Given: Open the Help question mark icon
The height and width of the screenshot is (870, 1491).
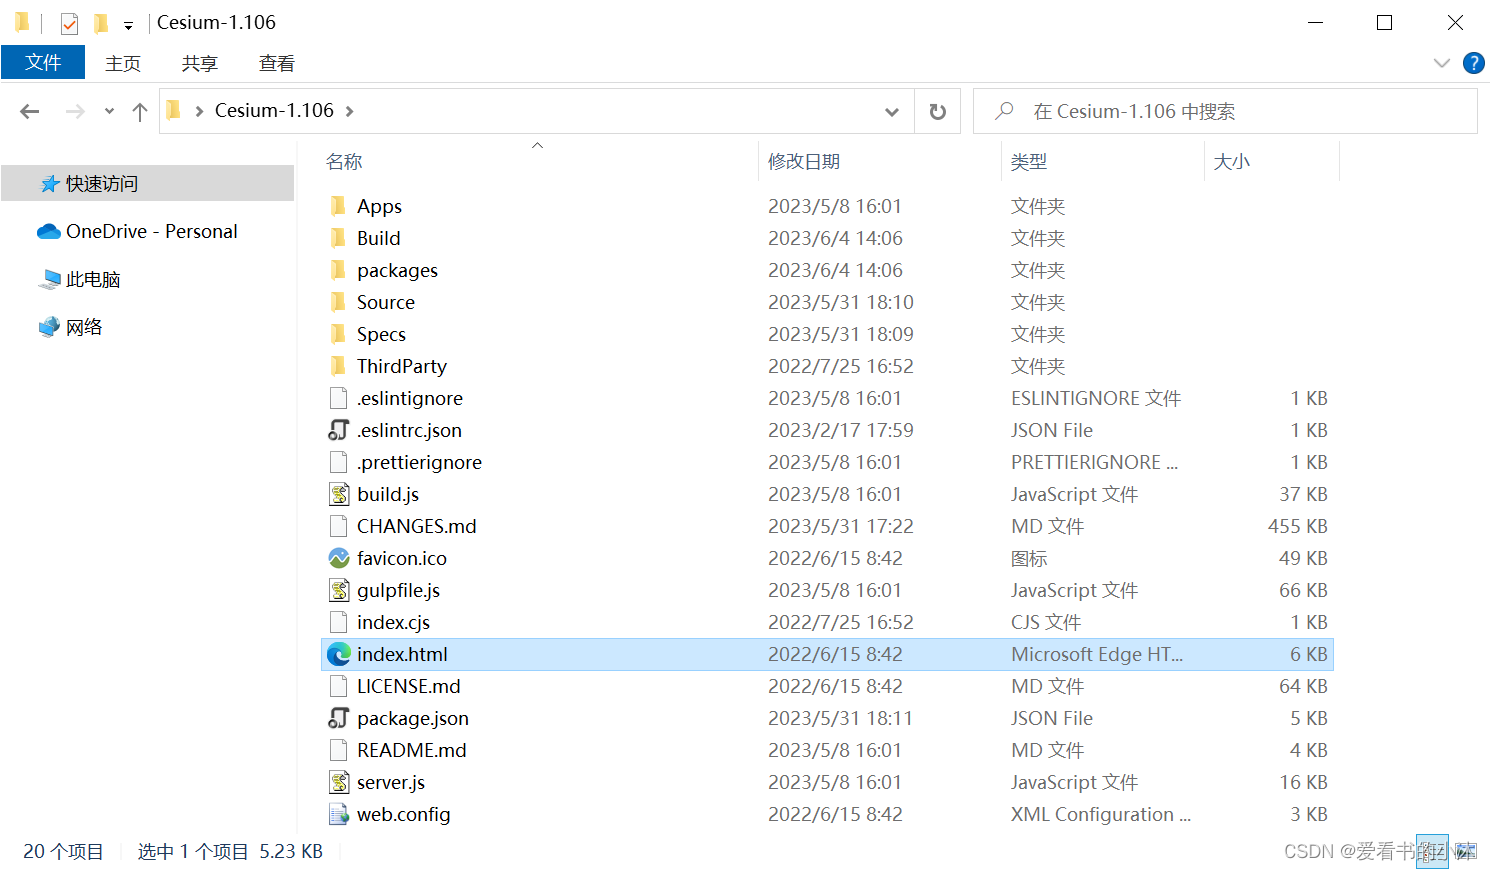Looking at the screenshot, I should pos(1473,63).
